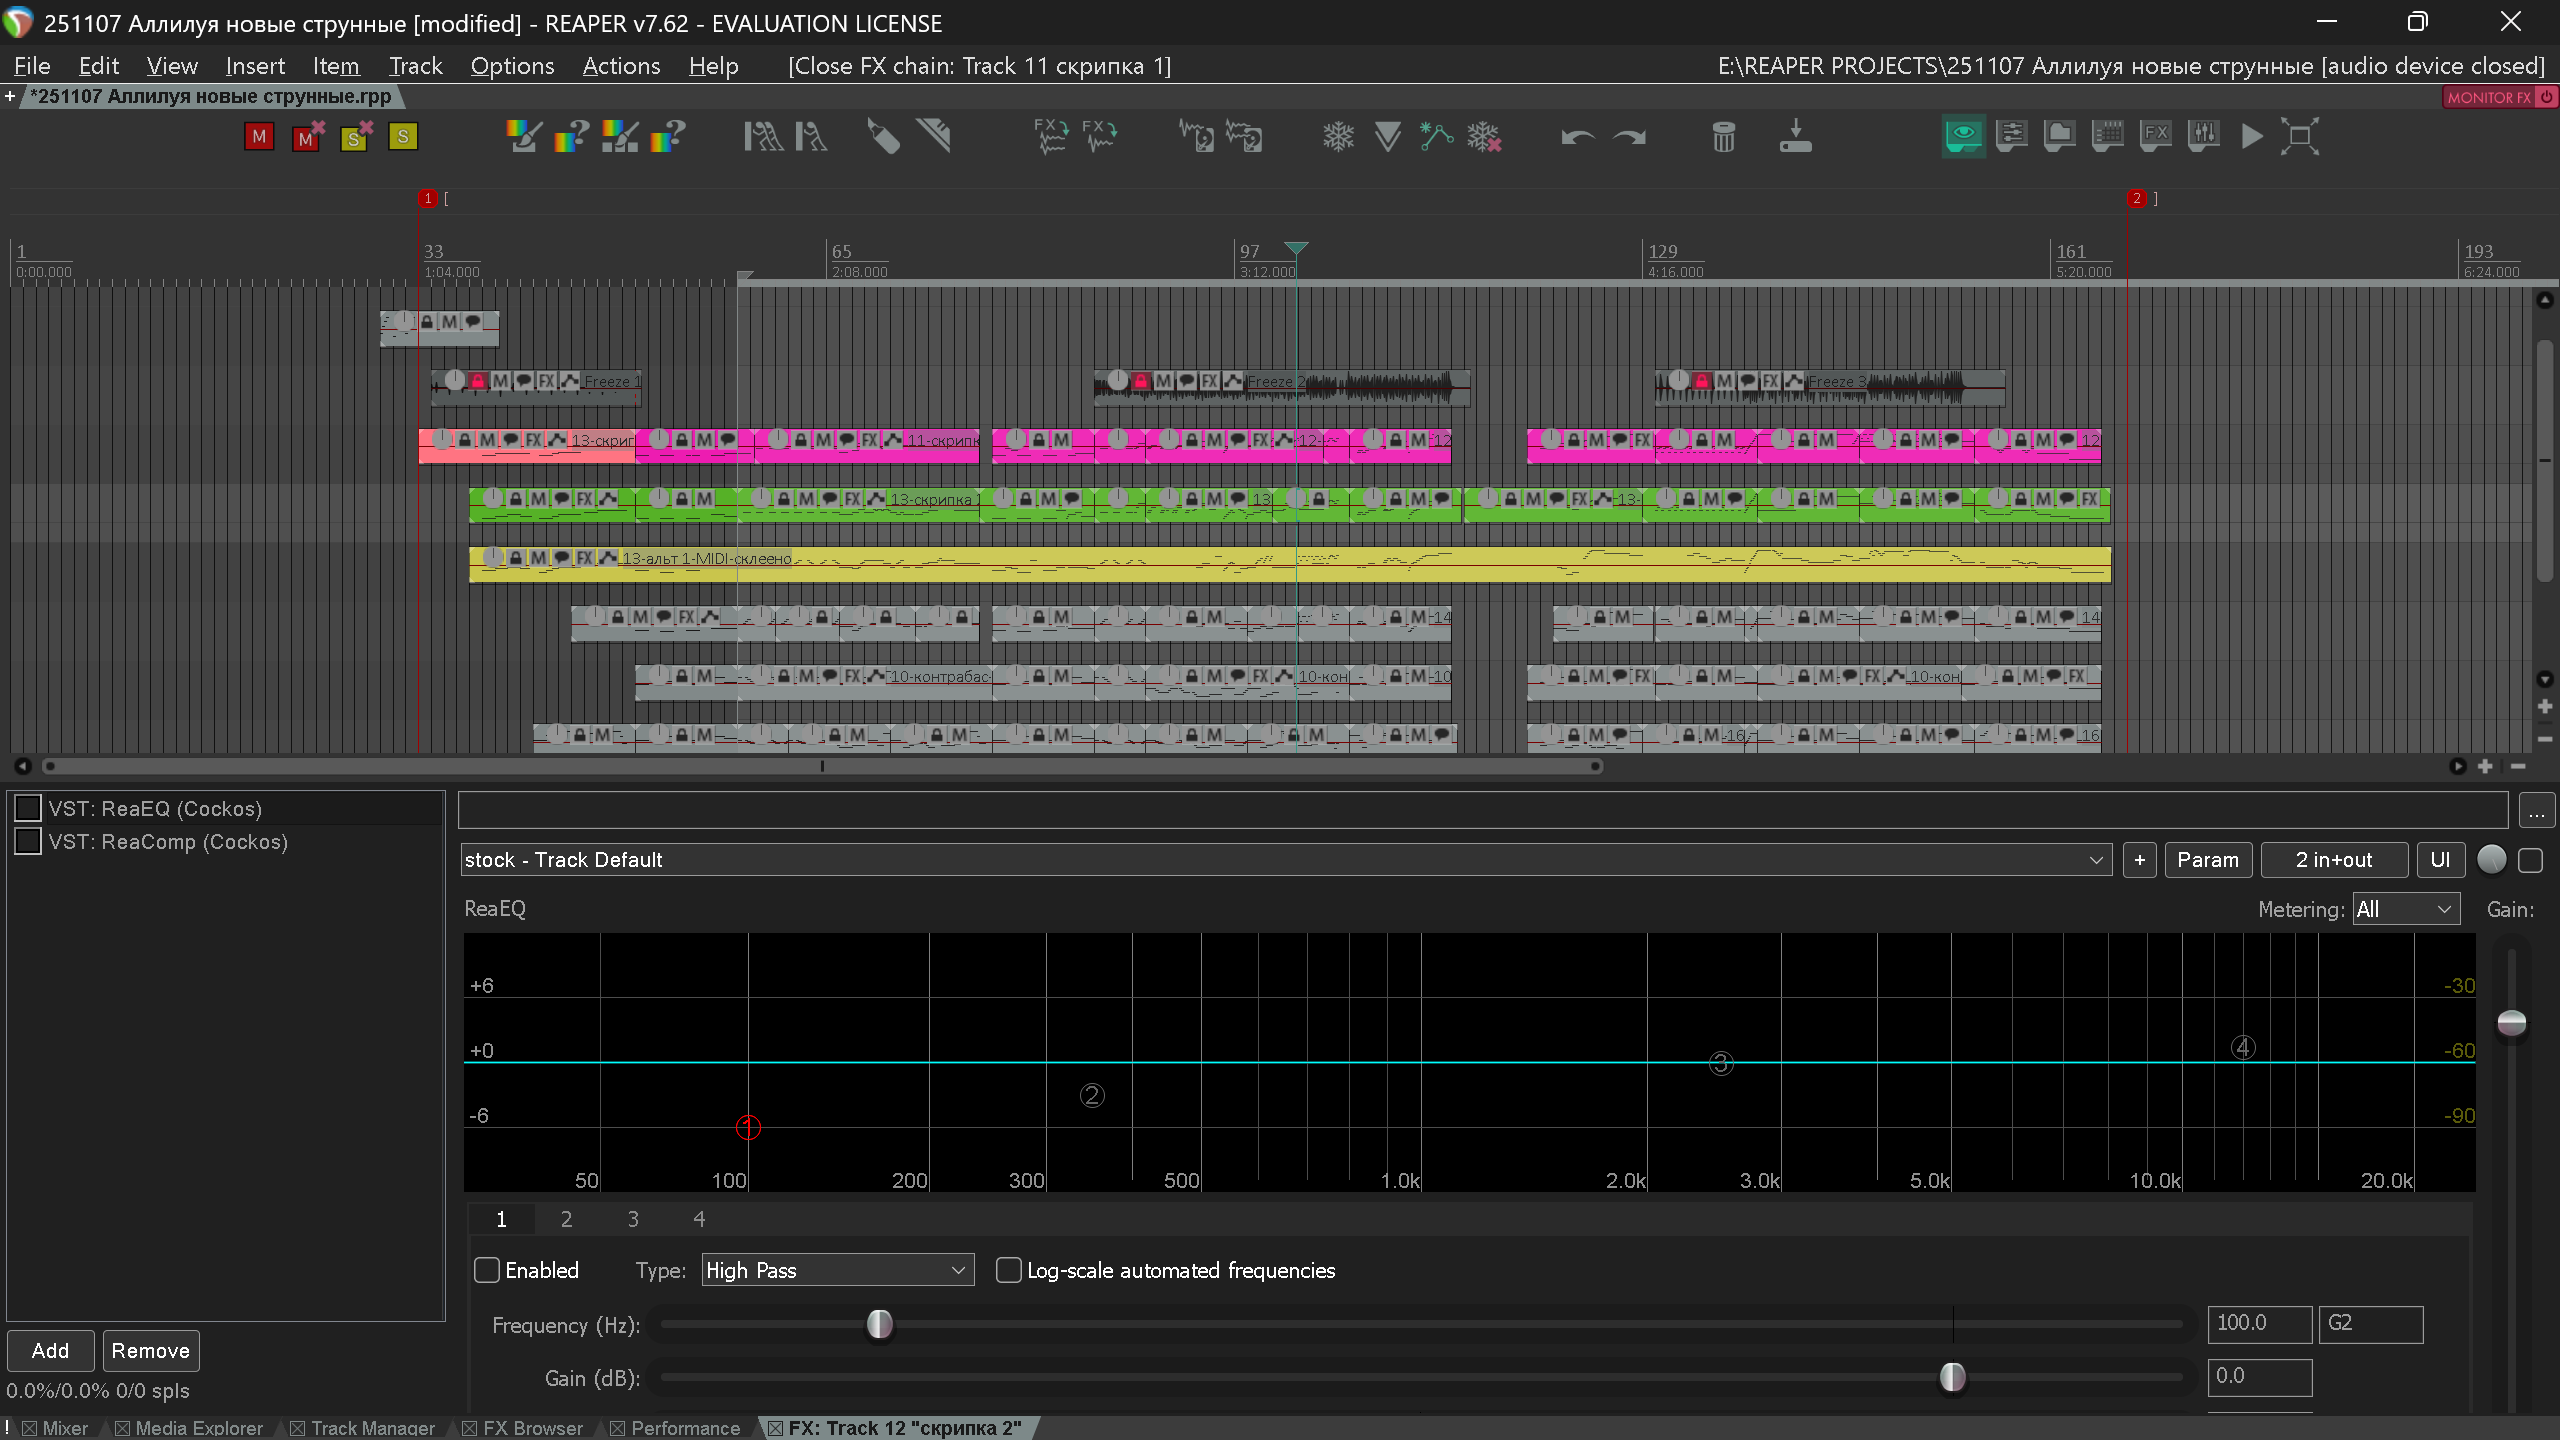Click the Add FX button

tap(50, 1351)
